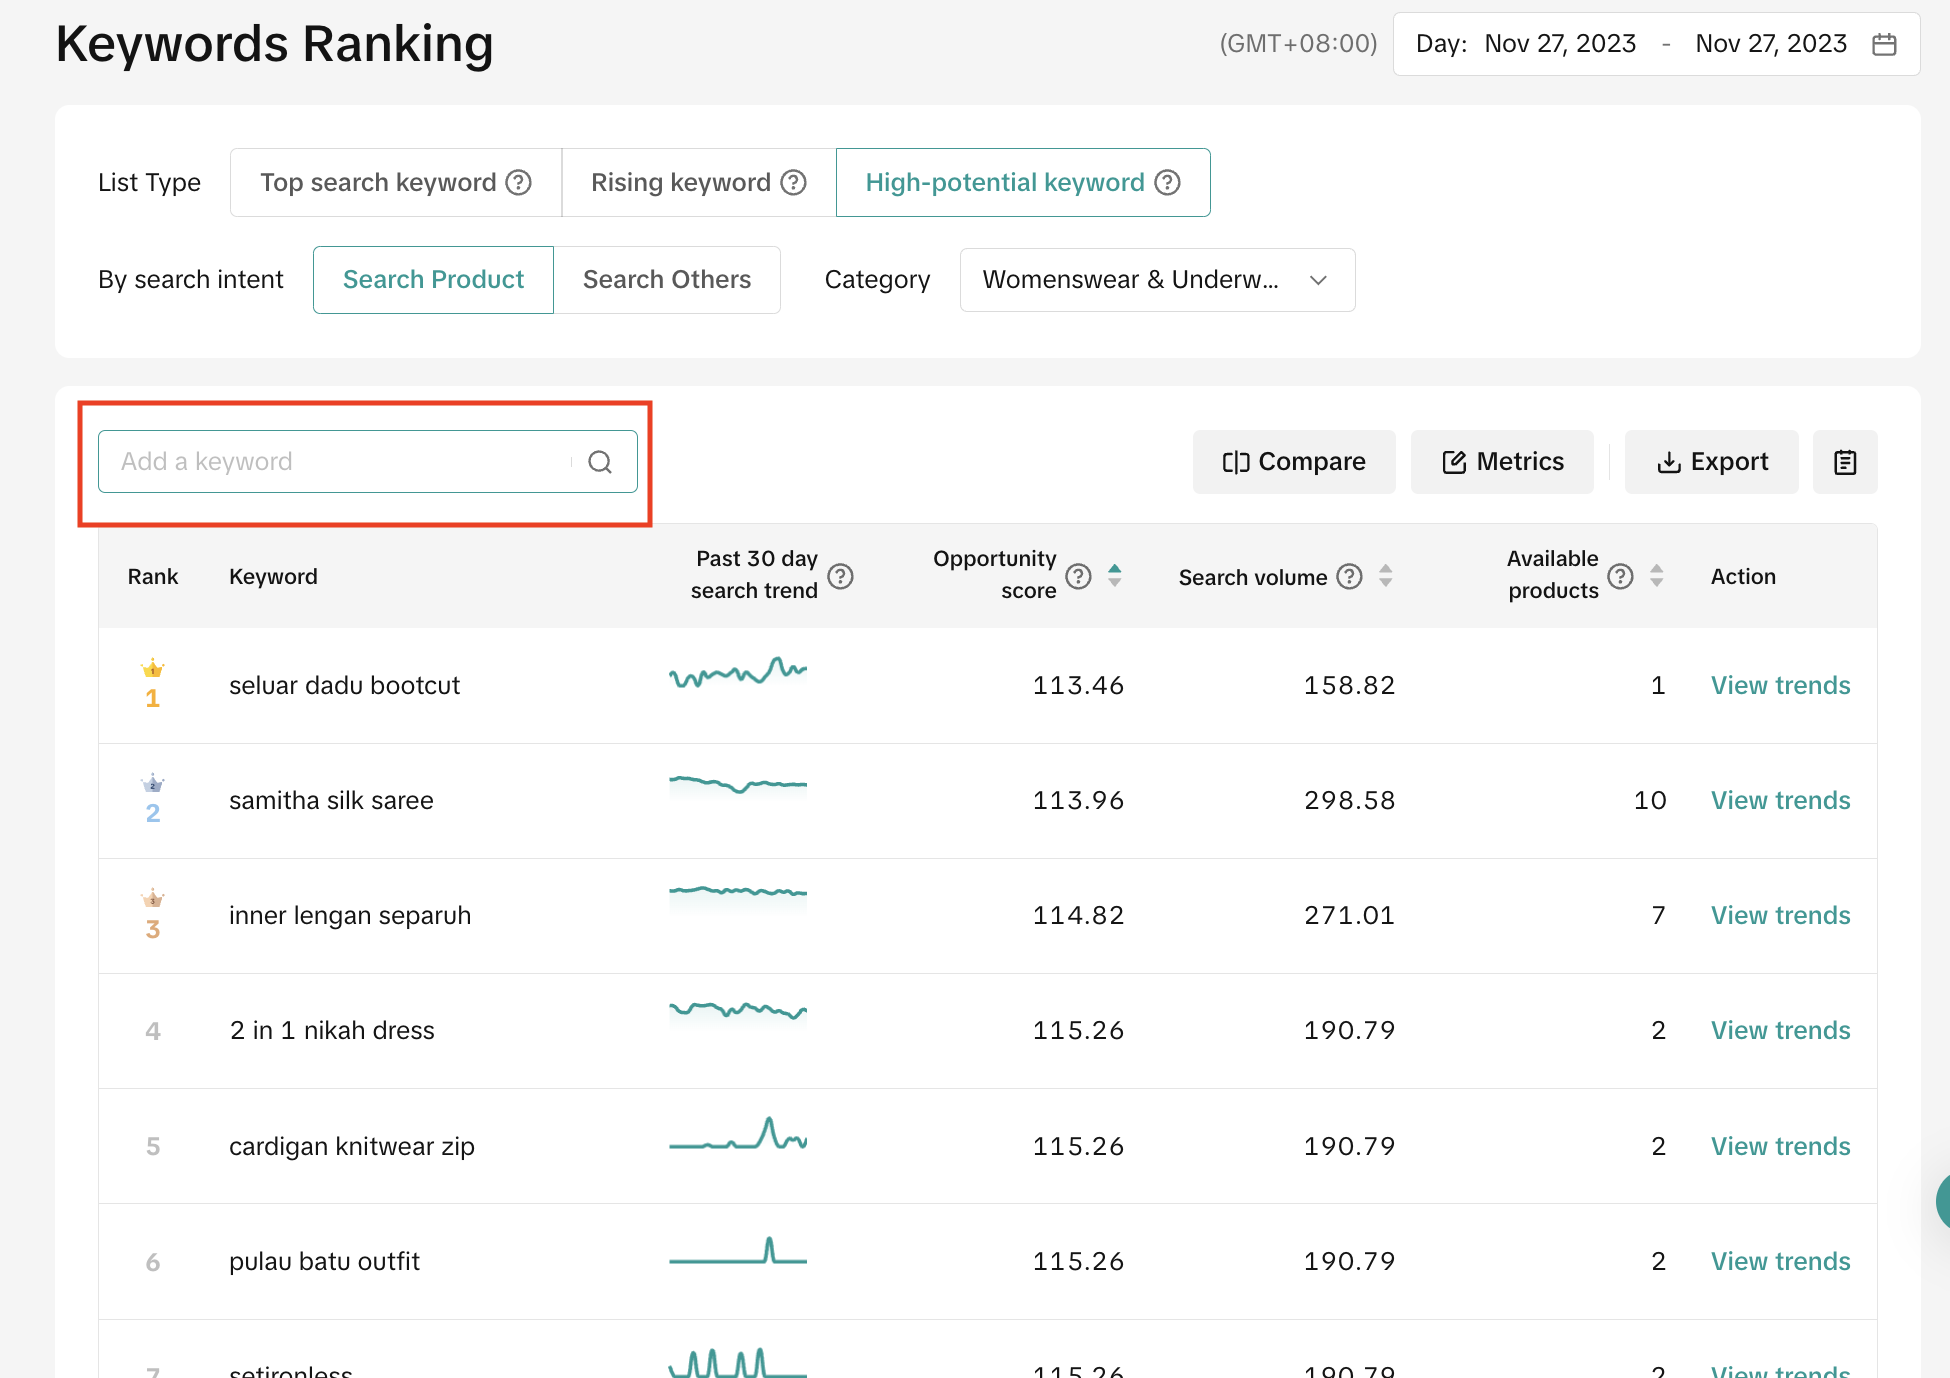1950x1378 pixels.
Task: View trends for samitha silk saree
Action: [x=1780, y=800]
